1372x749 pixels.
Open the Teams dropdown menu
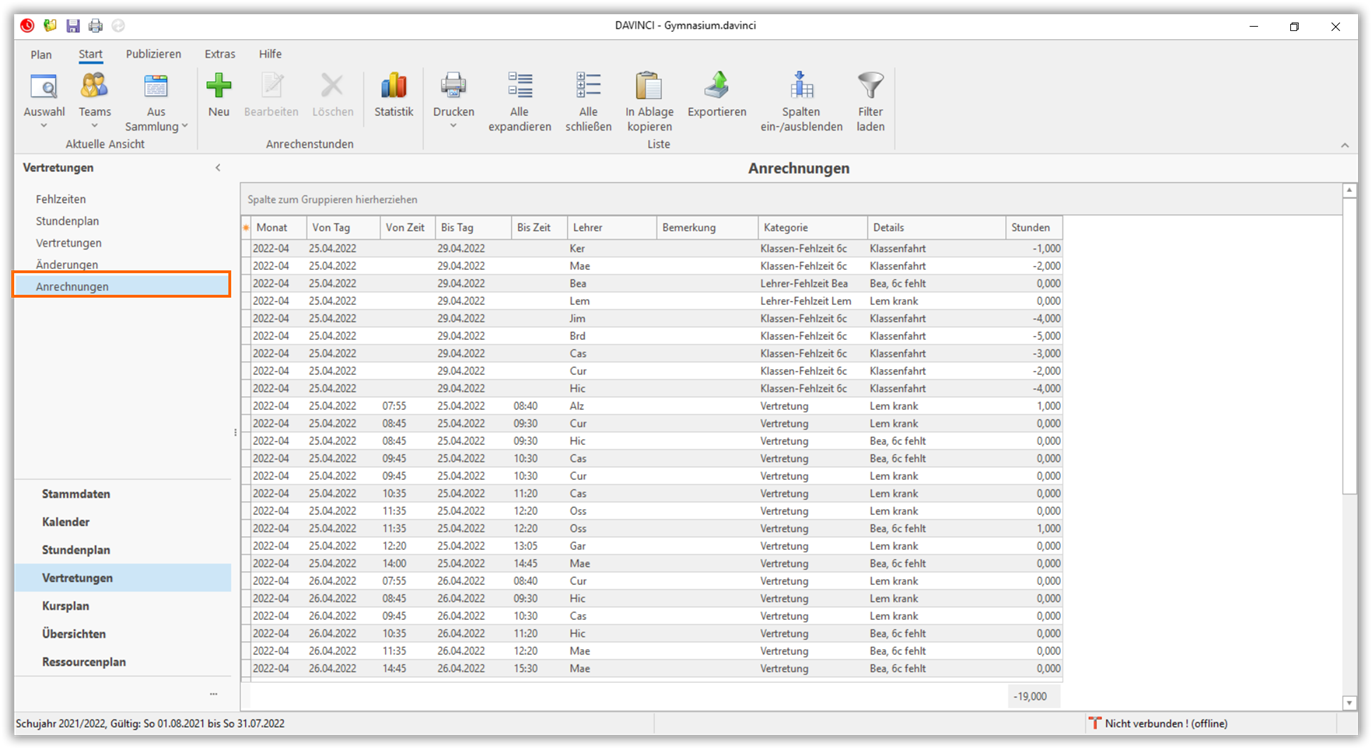[x=95, y=127]
